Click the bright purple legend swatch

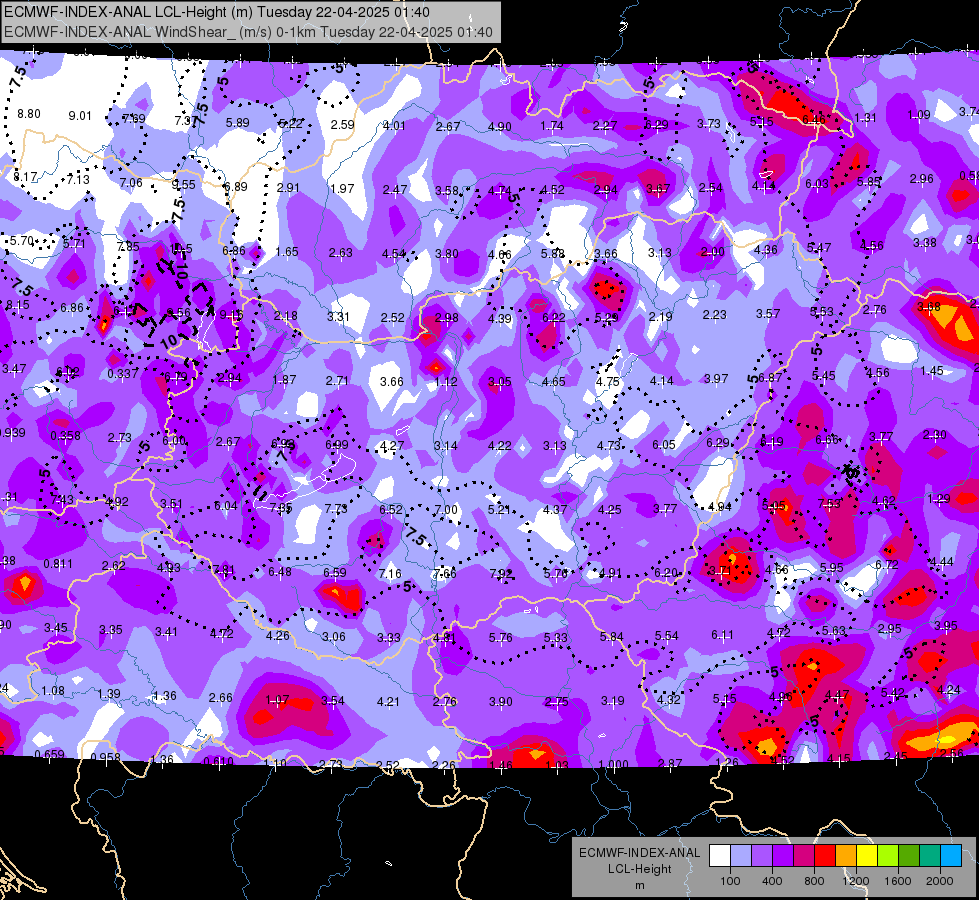click(783, 856)
